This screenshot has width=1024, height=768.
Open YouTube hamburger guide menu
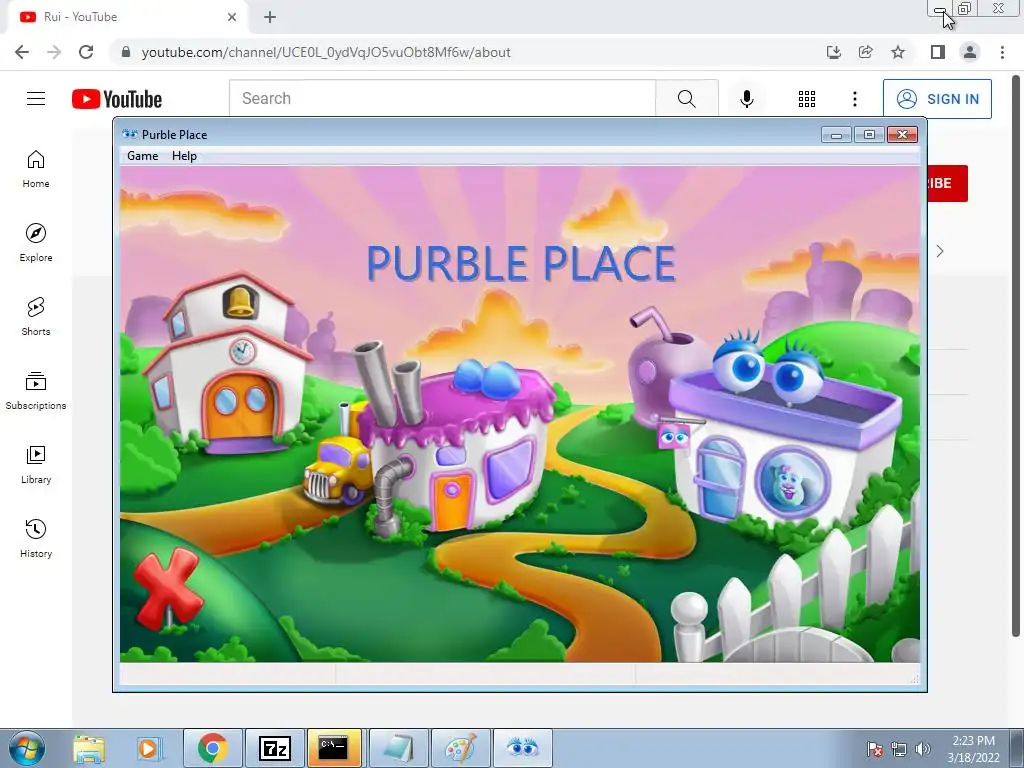36,99
